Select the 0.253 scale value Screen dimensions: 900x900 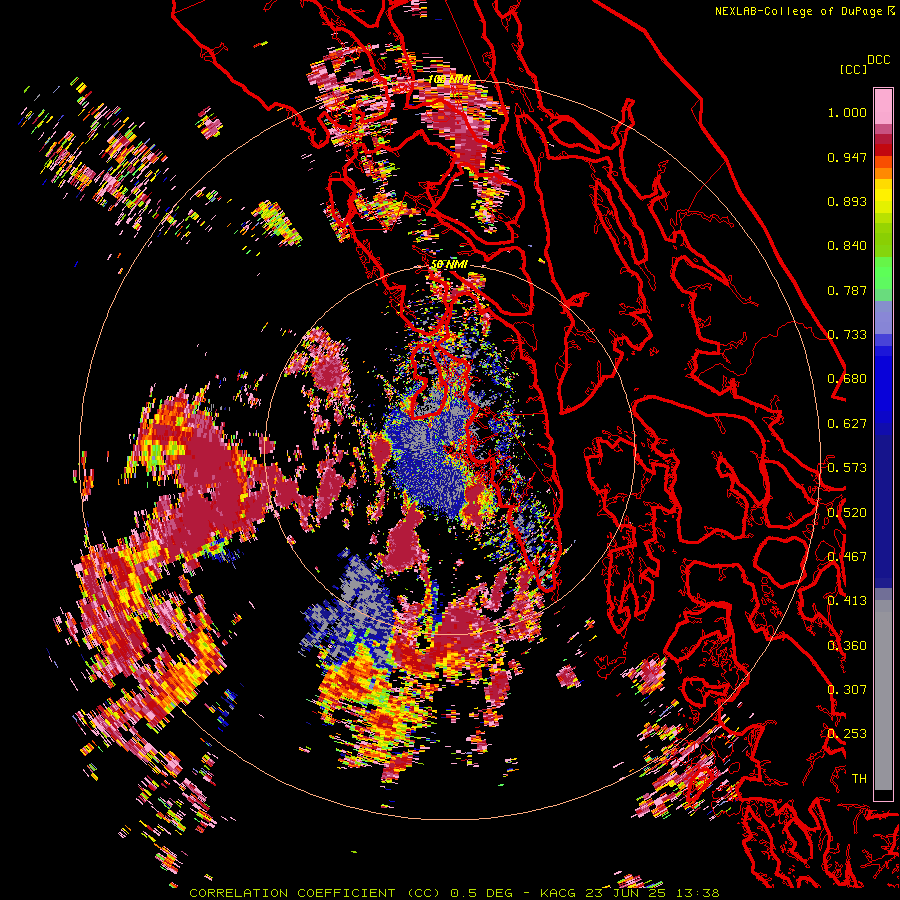coord(847,734)
